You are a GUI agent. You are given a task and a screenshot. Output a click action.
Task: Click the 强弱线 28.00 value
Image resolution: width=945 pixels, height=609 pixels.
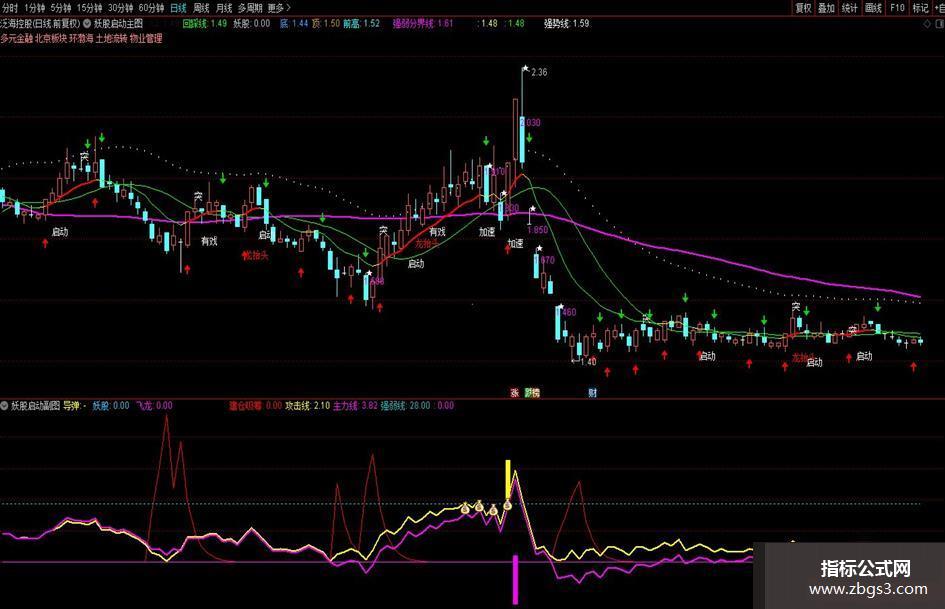click(406, 406)
